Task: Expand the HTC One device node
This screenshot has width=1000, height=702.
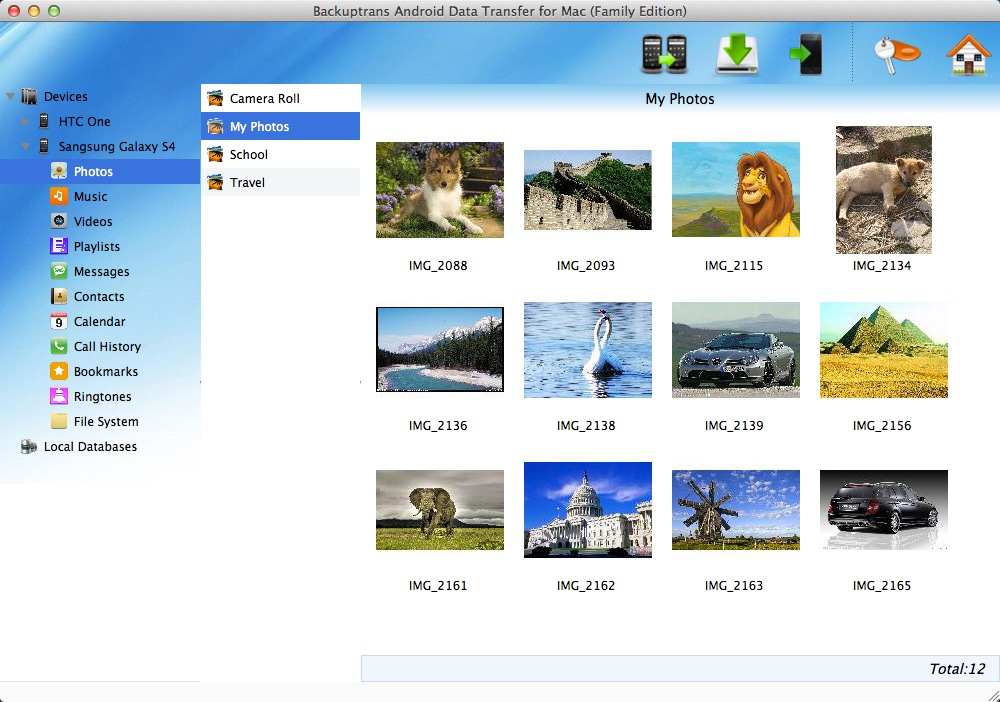Action: (x=26, y=121)
